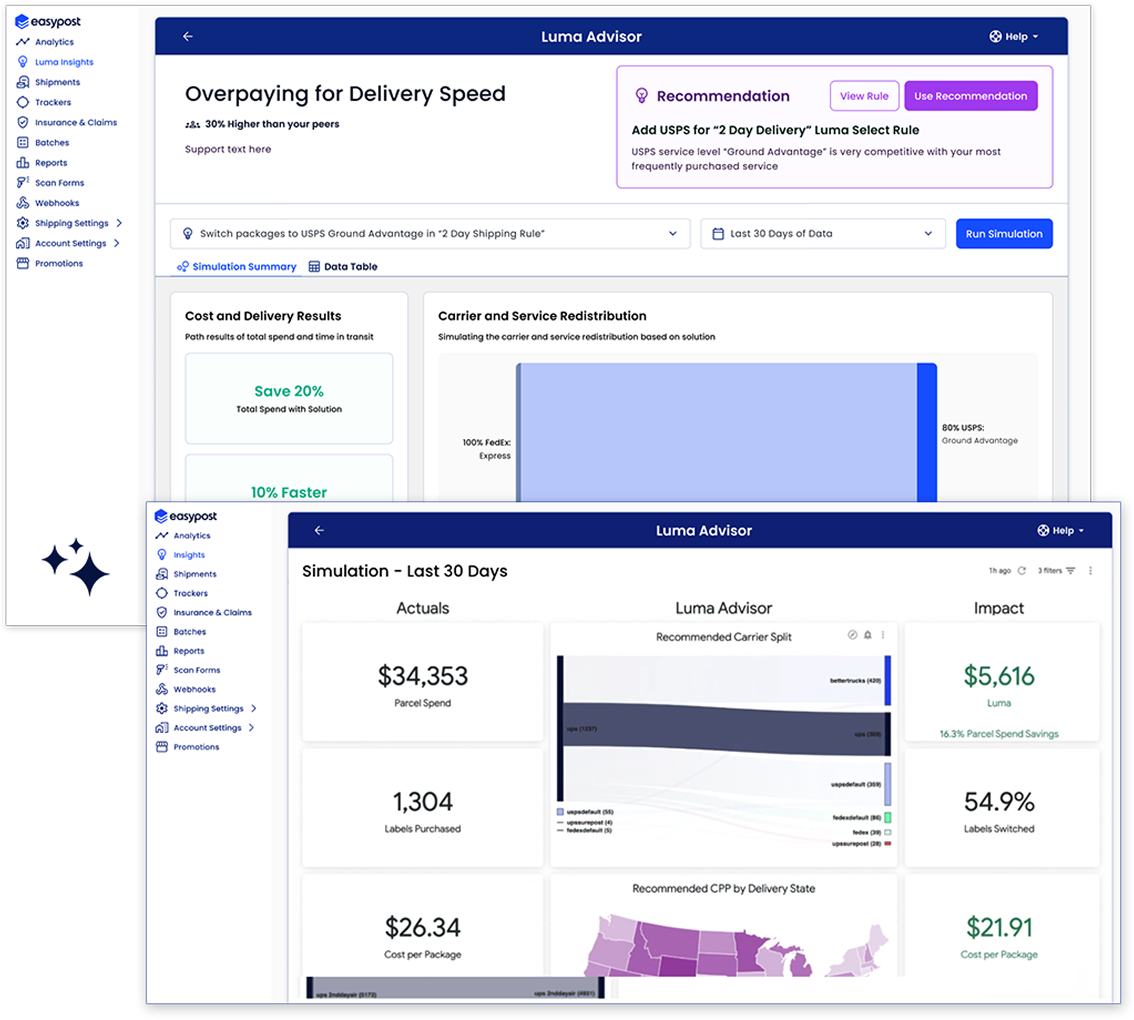The height and width of the screenshot is (1020, 1134).
Task: Click the 54.9% Labels Switched card
Action: click(x=1002, y=808)
